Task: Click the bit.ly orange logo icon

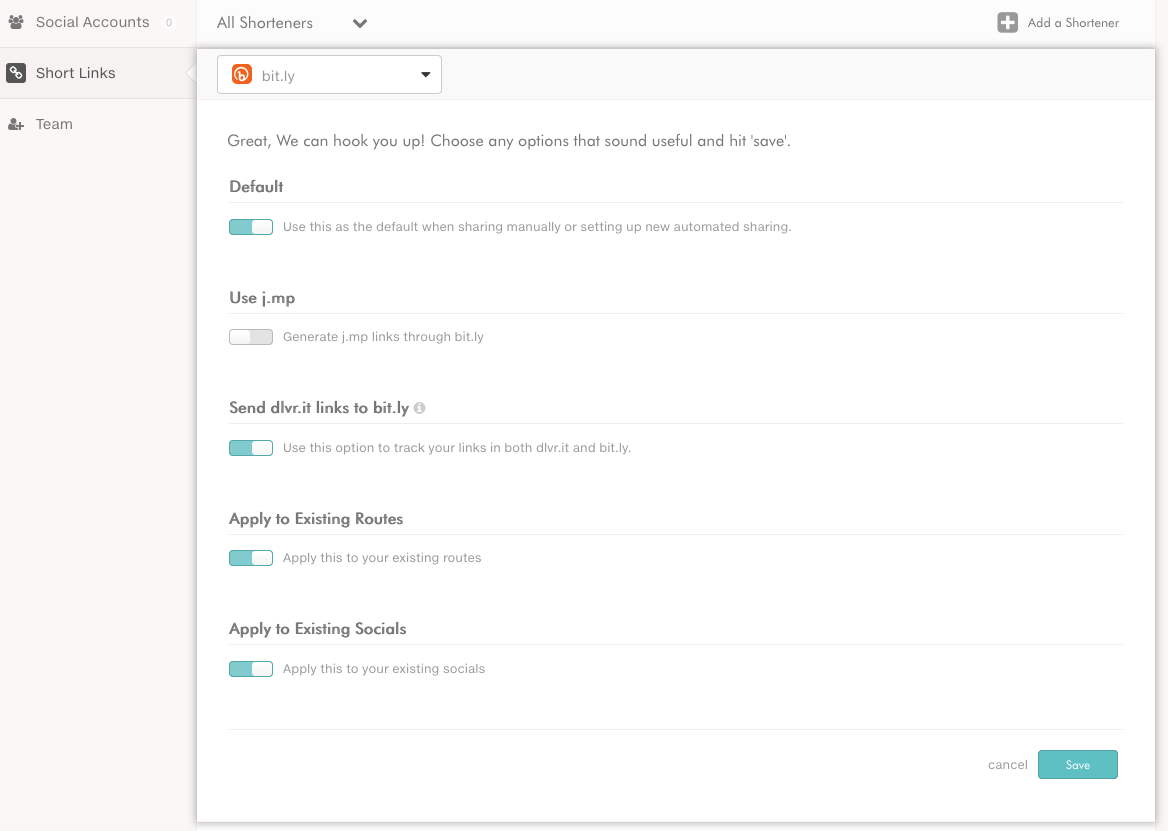Action: pyautogui.click(x=242, y=74)
